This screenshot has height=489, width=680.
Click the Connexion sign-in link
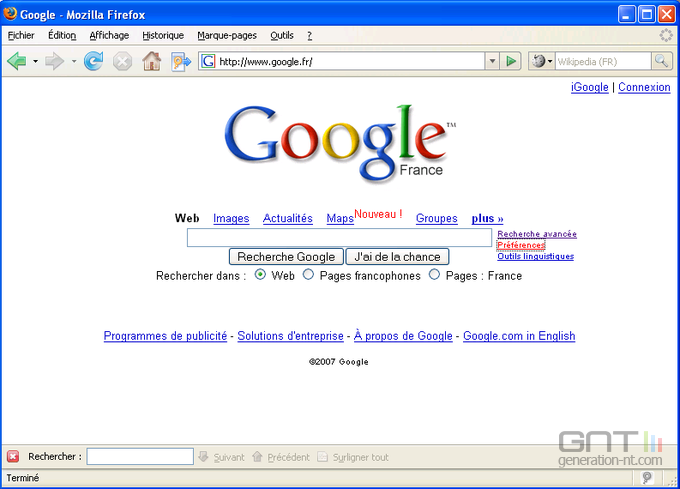(644, 87)
